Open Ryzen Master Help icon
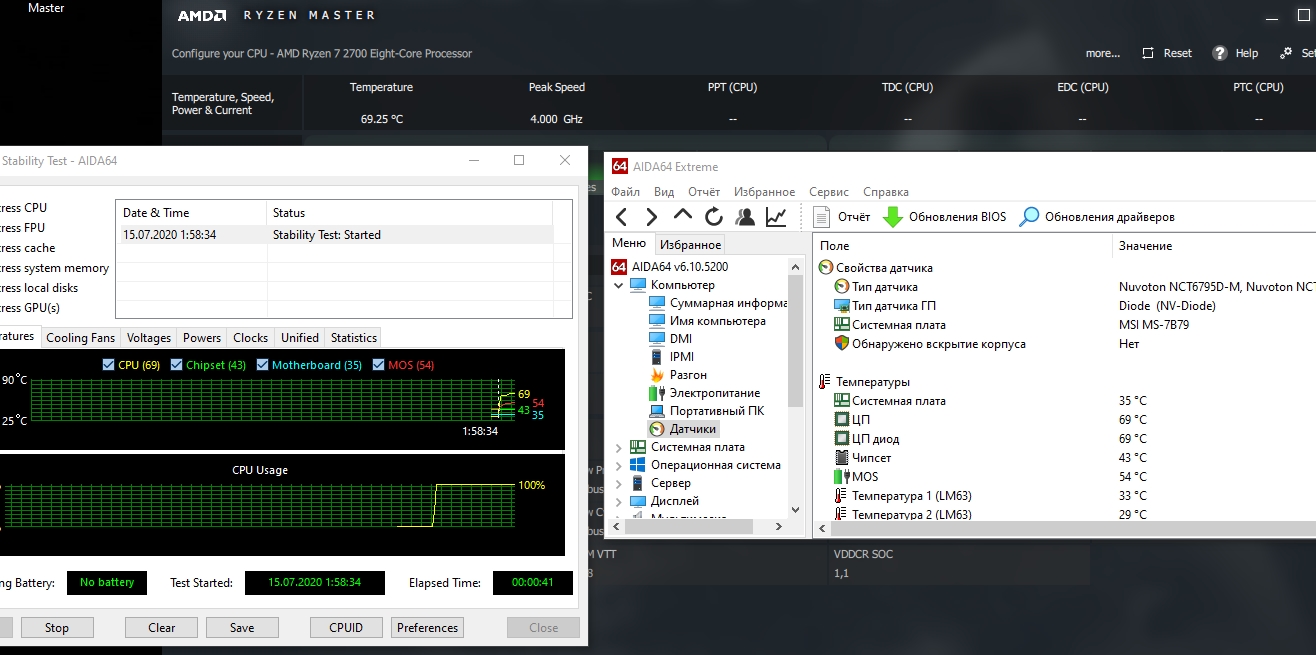The image size is (1316, 655). 1220,53
